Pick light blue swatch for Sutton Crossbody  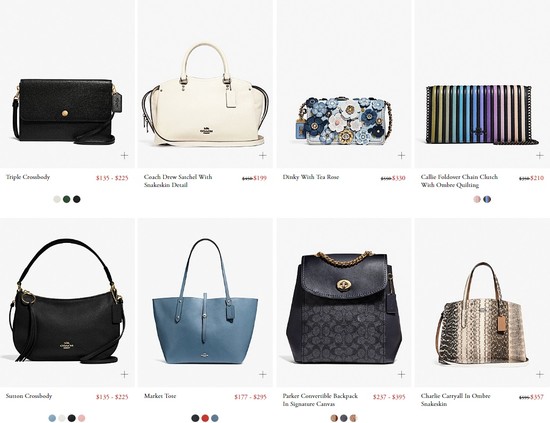click(x=52, y=418)
